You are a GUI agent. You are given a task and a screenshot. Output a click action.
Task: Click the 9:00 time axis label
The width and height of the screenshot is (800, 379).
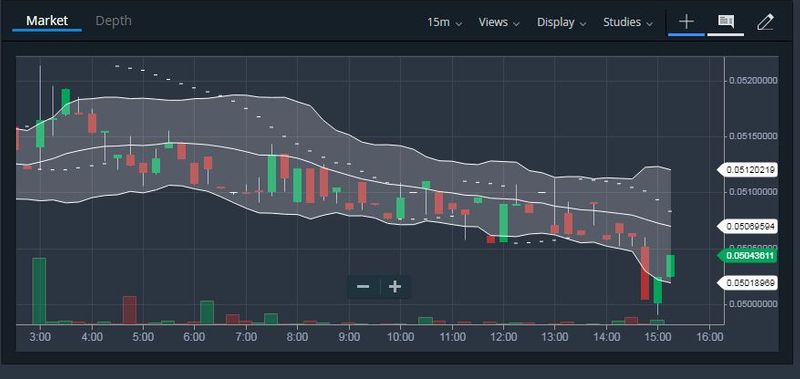[x=349, y=337]
